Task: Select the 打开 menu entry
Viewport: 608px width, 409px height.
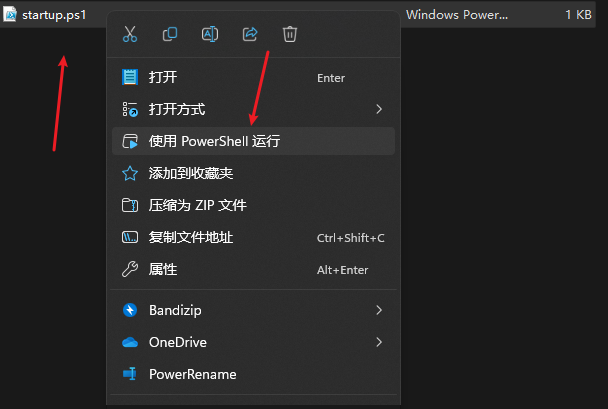Action: [253, 77]
